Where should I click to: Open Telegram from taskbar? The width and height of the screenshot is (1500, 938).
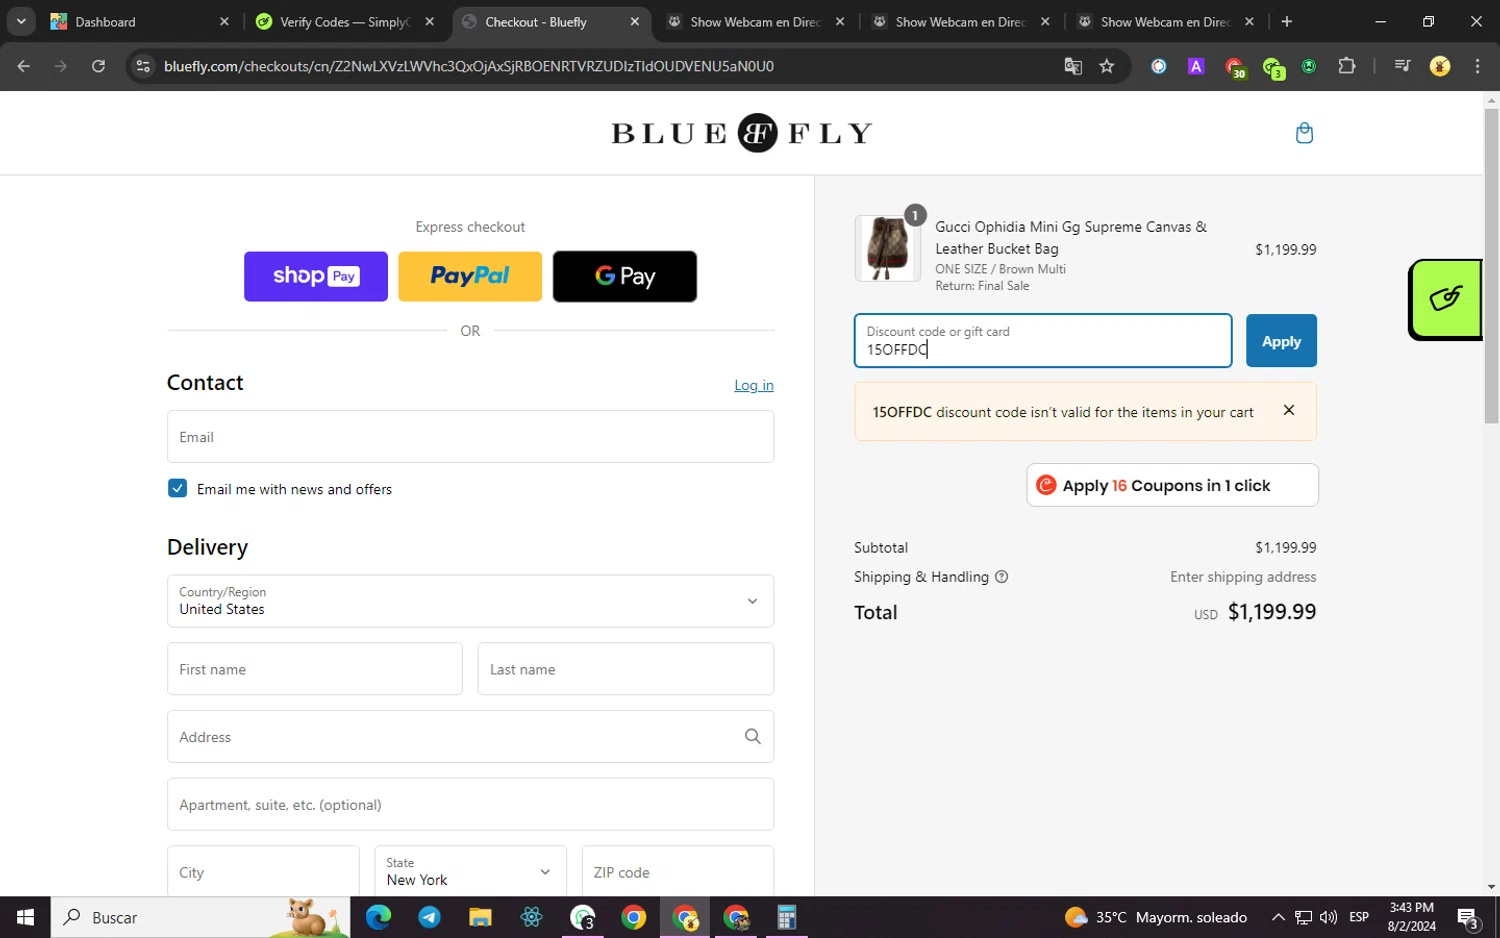click(430, 917)
